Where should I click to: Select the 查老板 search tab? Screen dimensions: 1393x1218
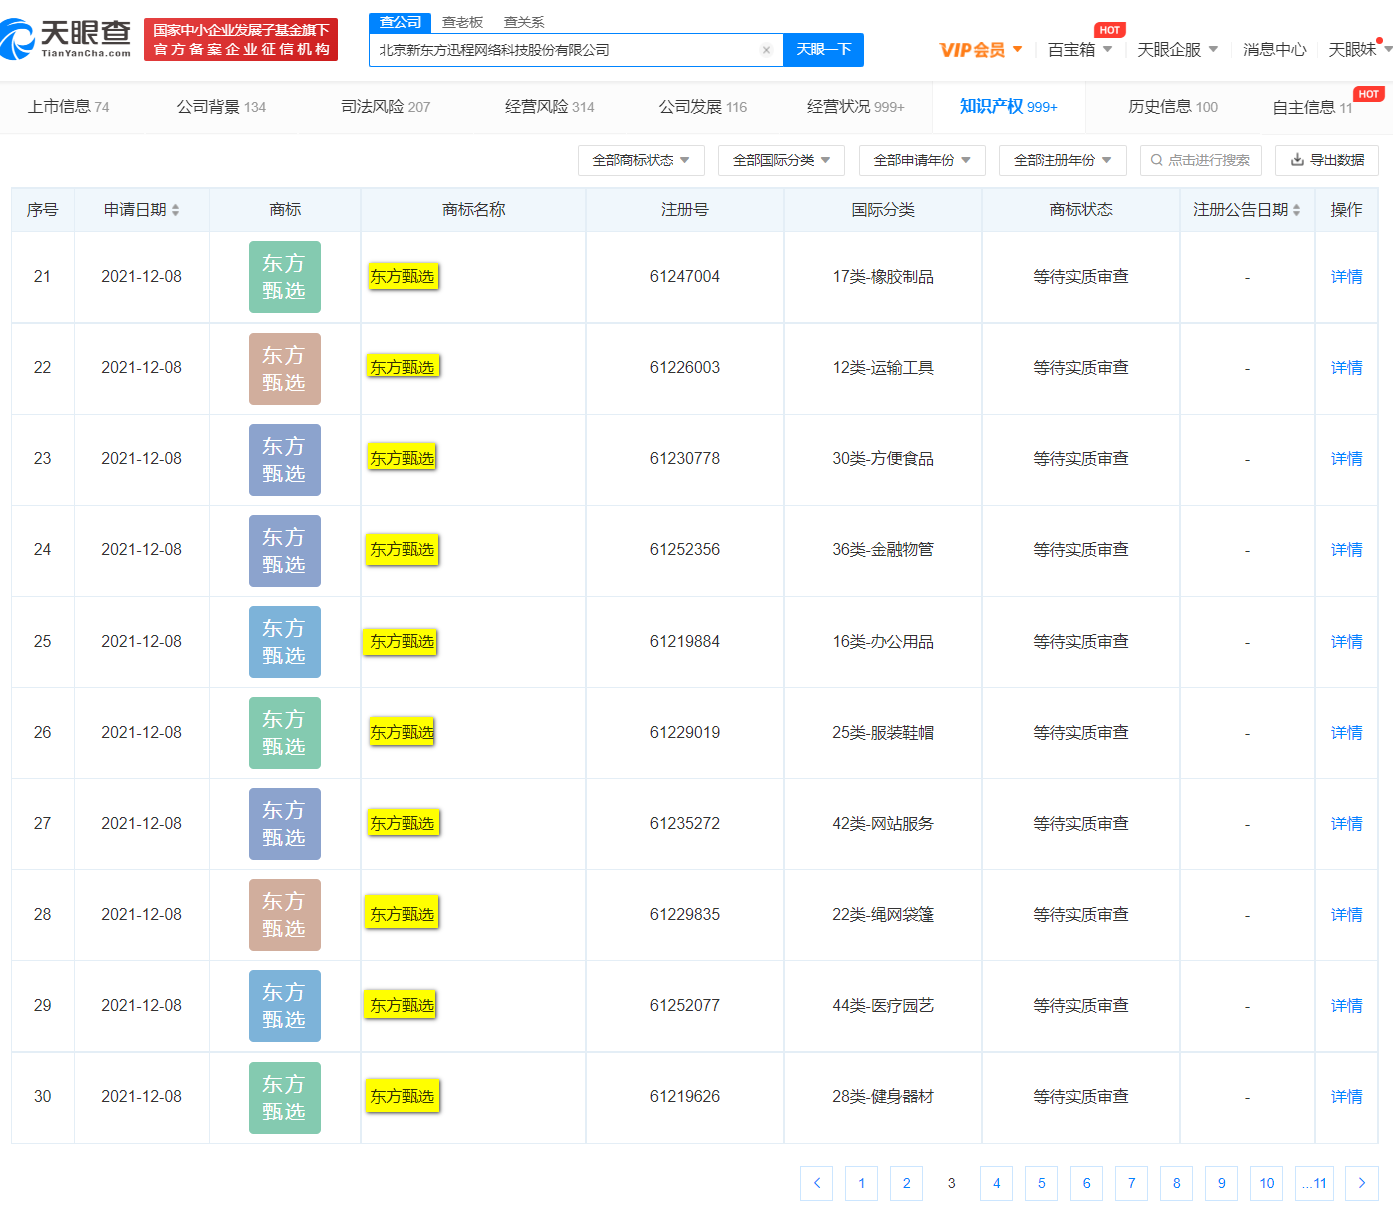pyautogui.click(x=462, y=22)
